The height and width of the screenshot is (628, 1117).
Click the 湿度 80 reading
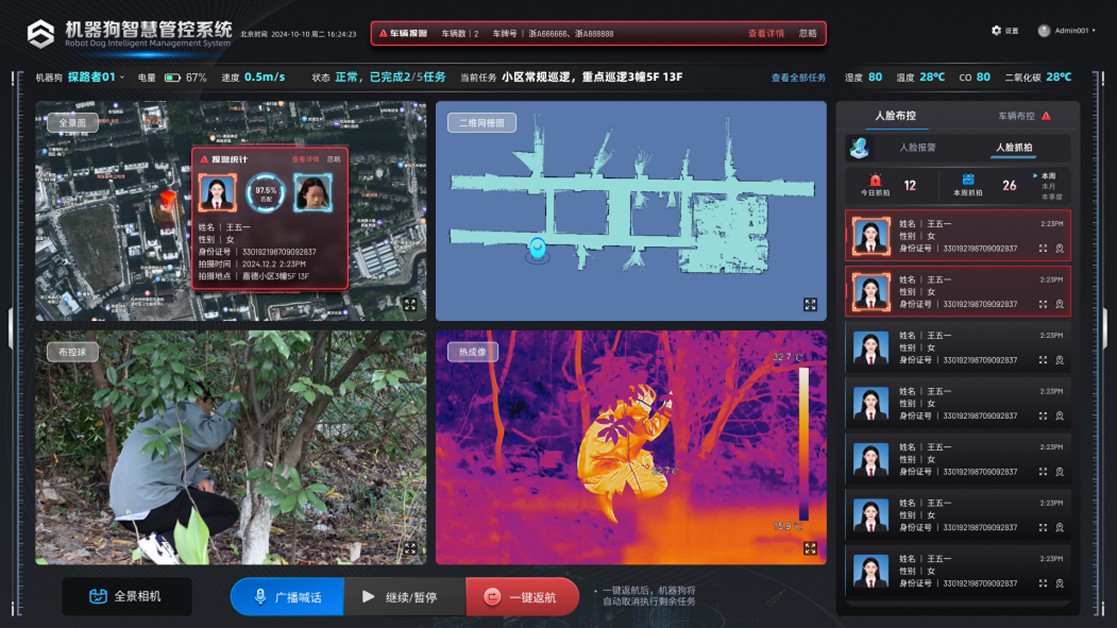click(863, 77)
